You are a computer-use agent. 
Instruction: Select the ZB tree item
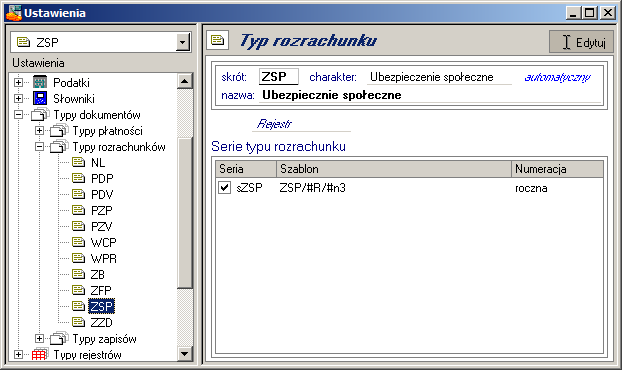pos(98,274)
